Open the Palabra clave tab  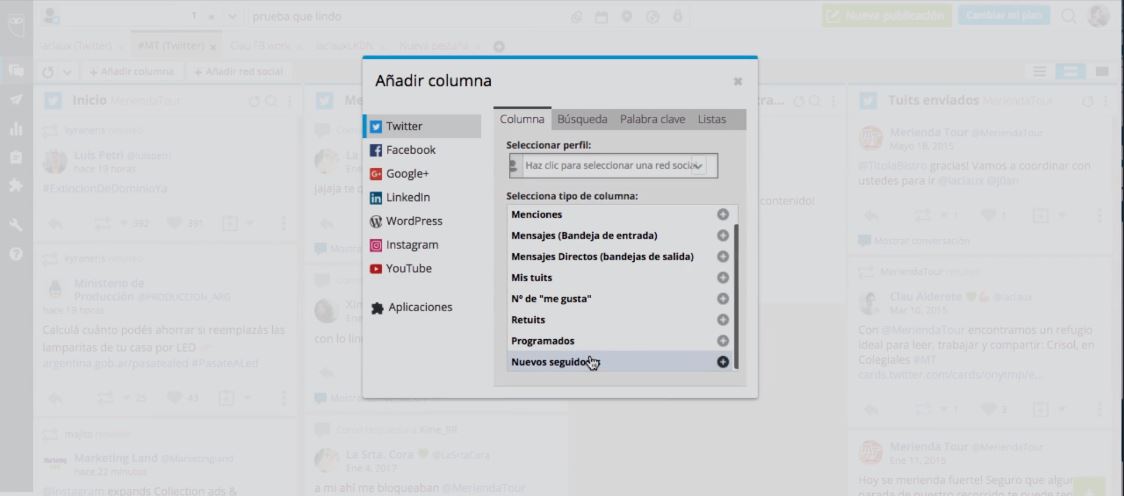coord(652,119)
